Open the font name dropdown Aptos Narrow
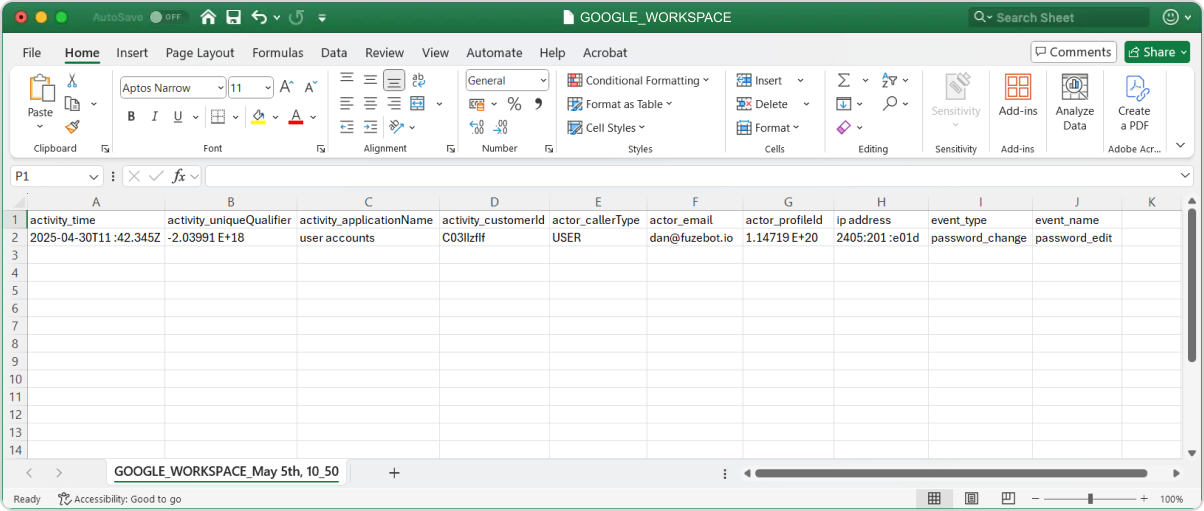The image size is (1204, 511). click(x=220, y=88)
